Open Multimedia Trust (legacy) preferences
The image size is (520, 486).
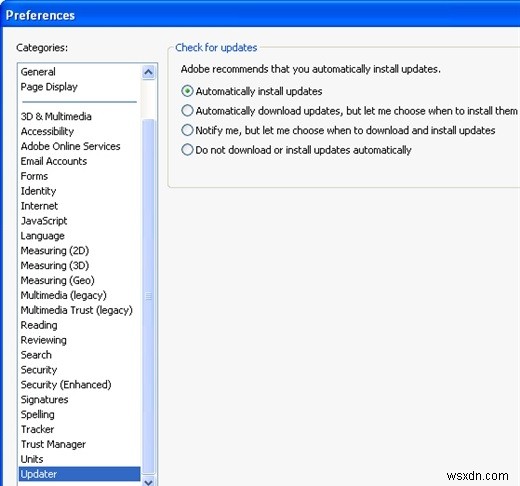(x=77, y=310)
